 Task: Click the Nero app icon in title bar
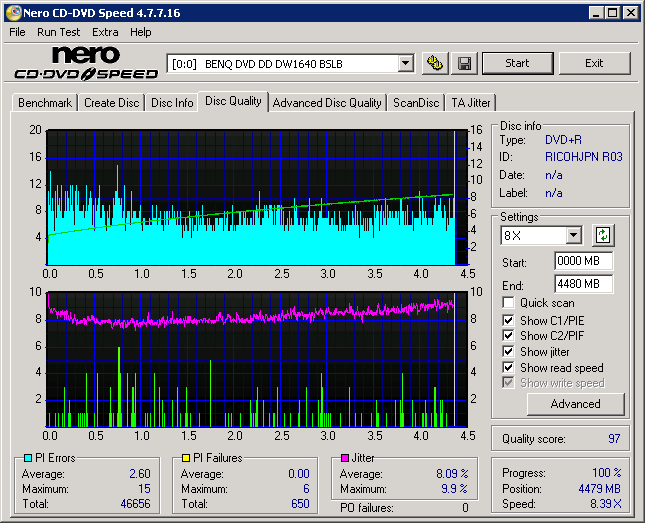(x=12, y=13)
